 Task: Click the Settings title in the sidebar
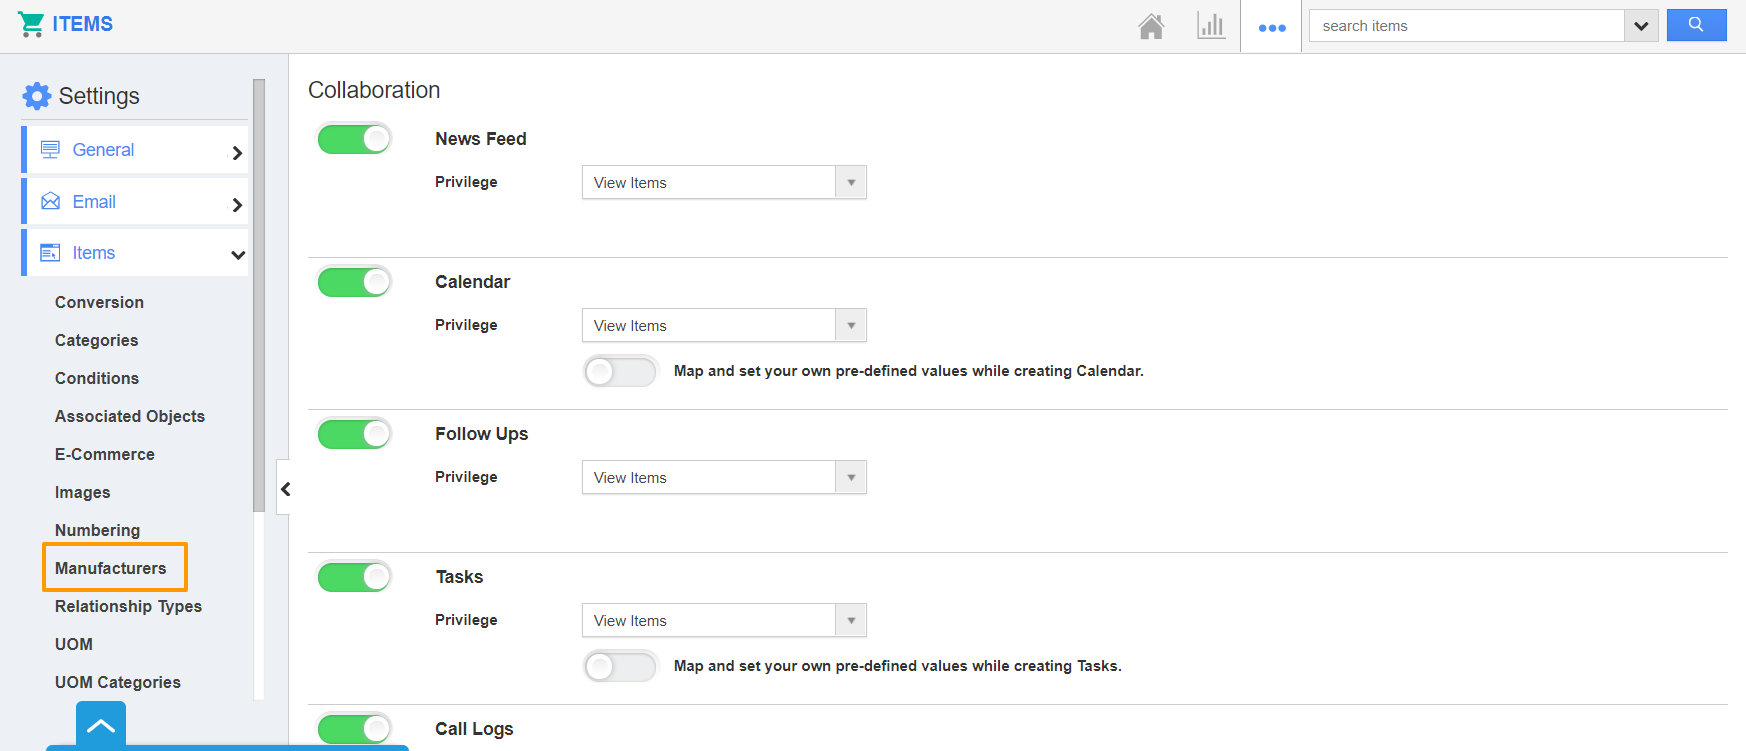coord(99,96)
